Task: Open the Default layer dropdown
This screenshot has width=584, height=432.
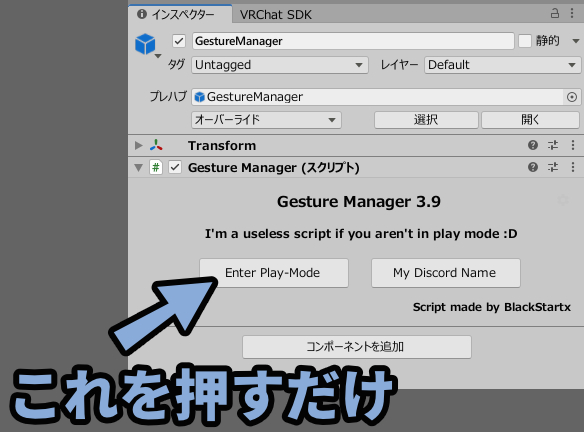Action: click(x=502, y=65)
